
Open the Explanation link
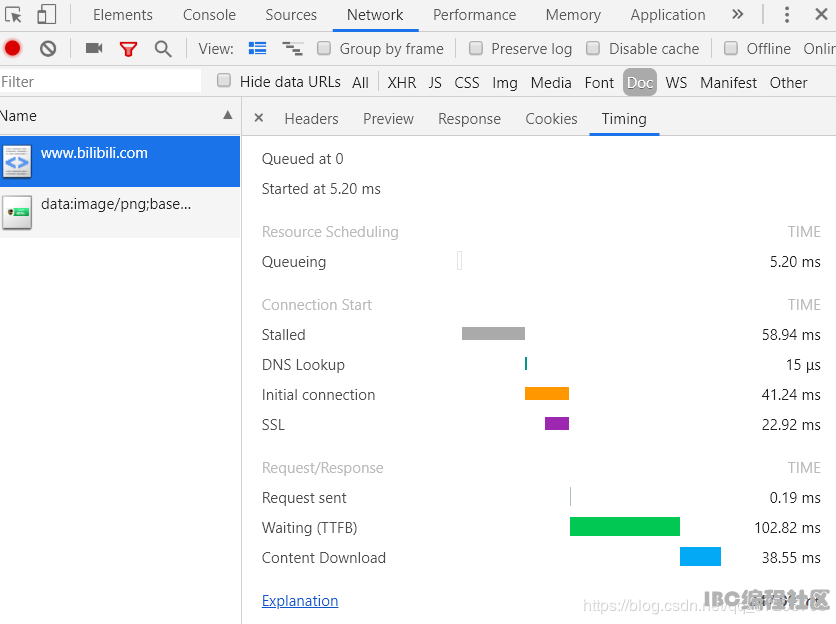click(300, 601)
